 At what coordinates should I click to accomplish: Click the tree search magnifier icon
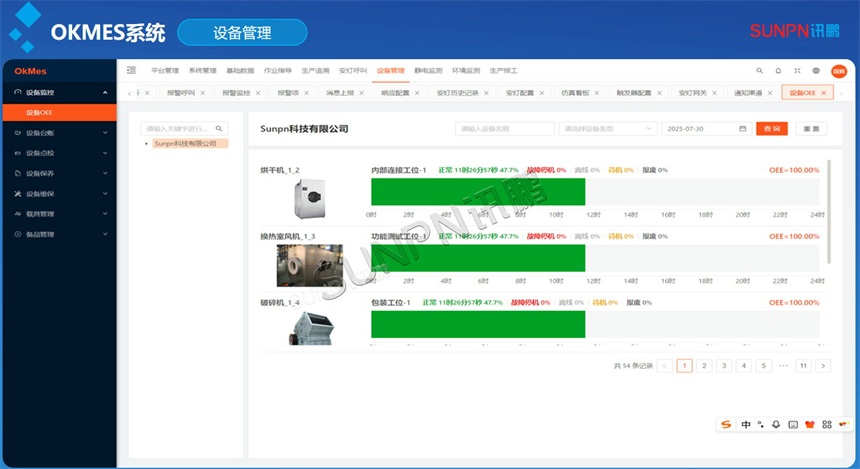[219, 128]
